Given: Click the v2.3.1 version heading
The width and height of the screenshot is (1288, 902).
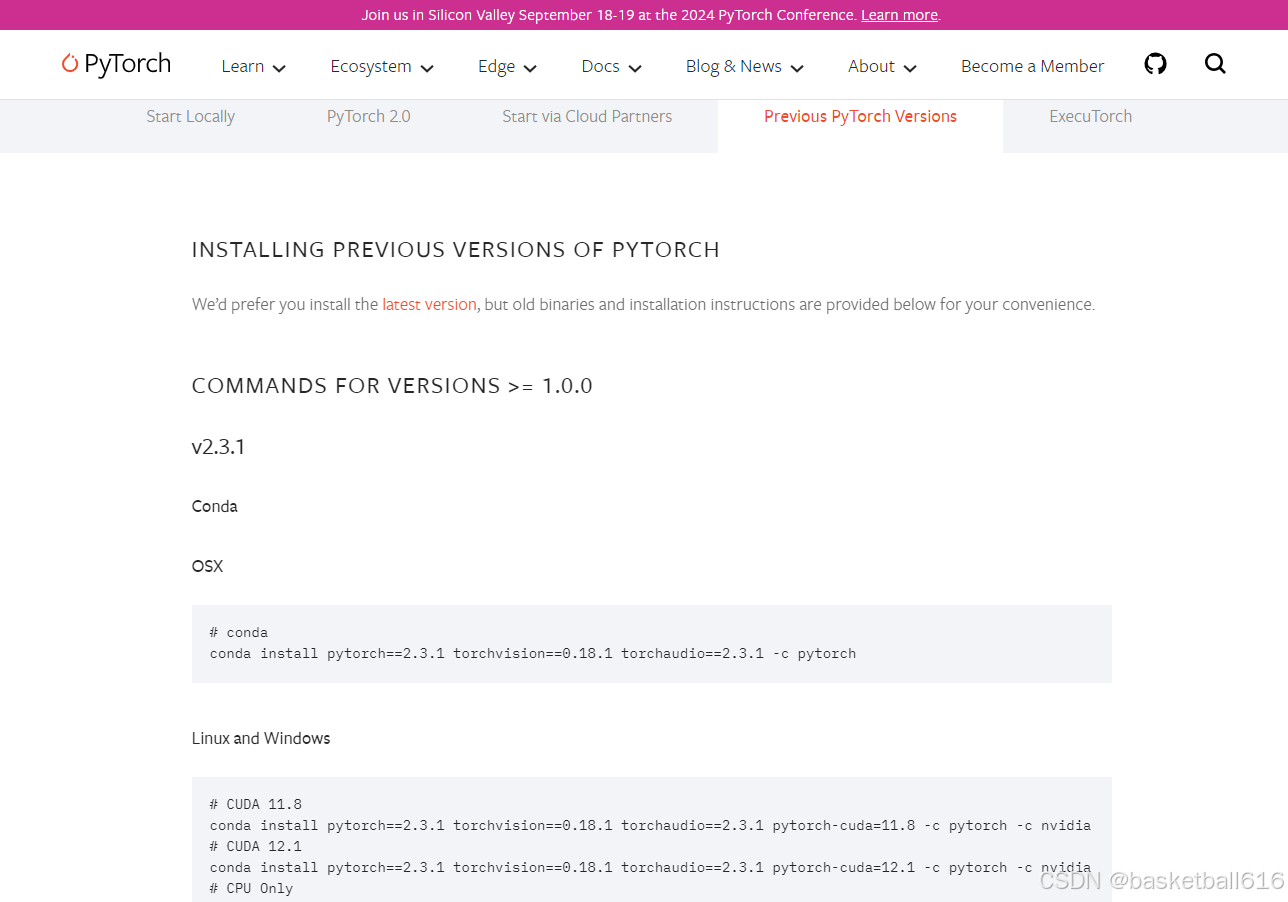Looking at the screenshot, I should tap(218, 446).
